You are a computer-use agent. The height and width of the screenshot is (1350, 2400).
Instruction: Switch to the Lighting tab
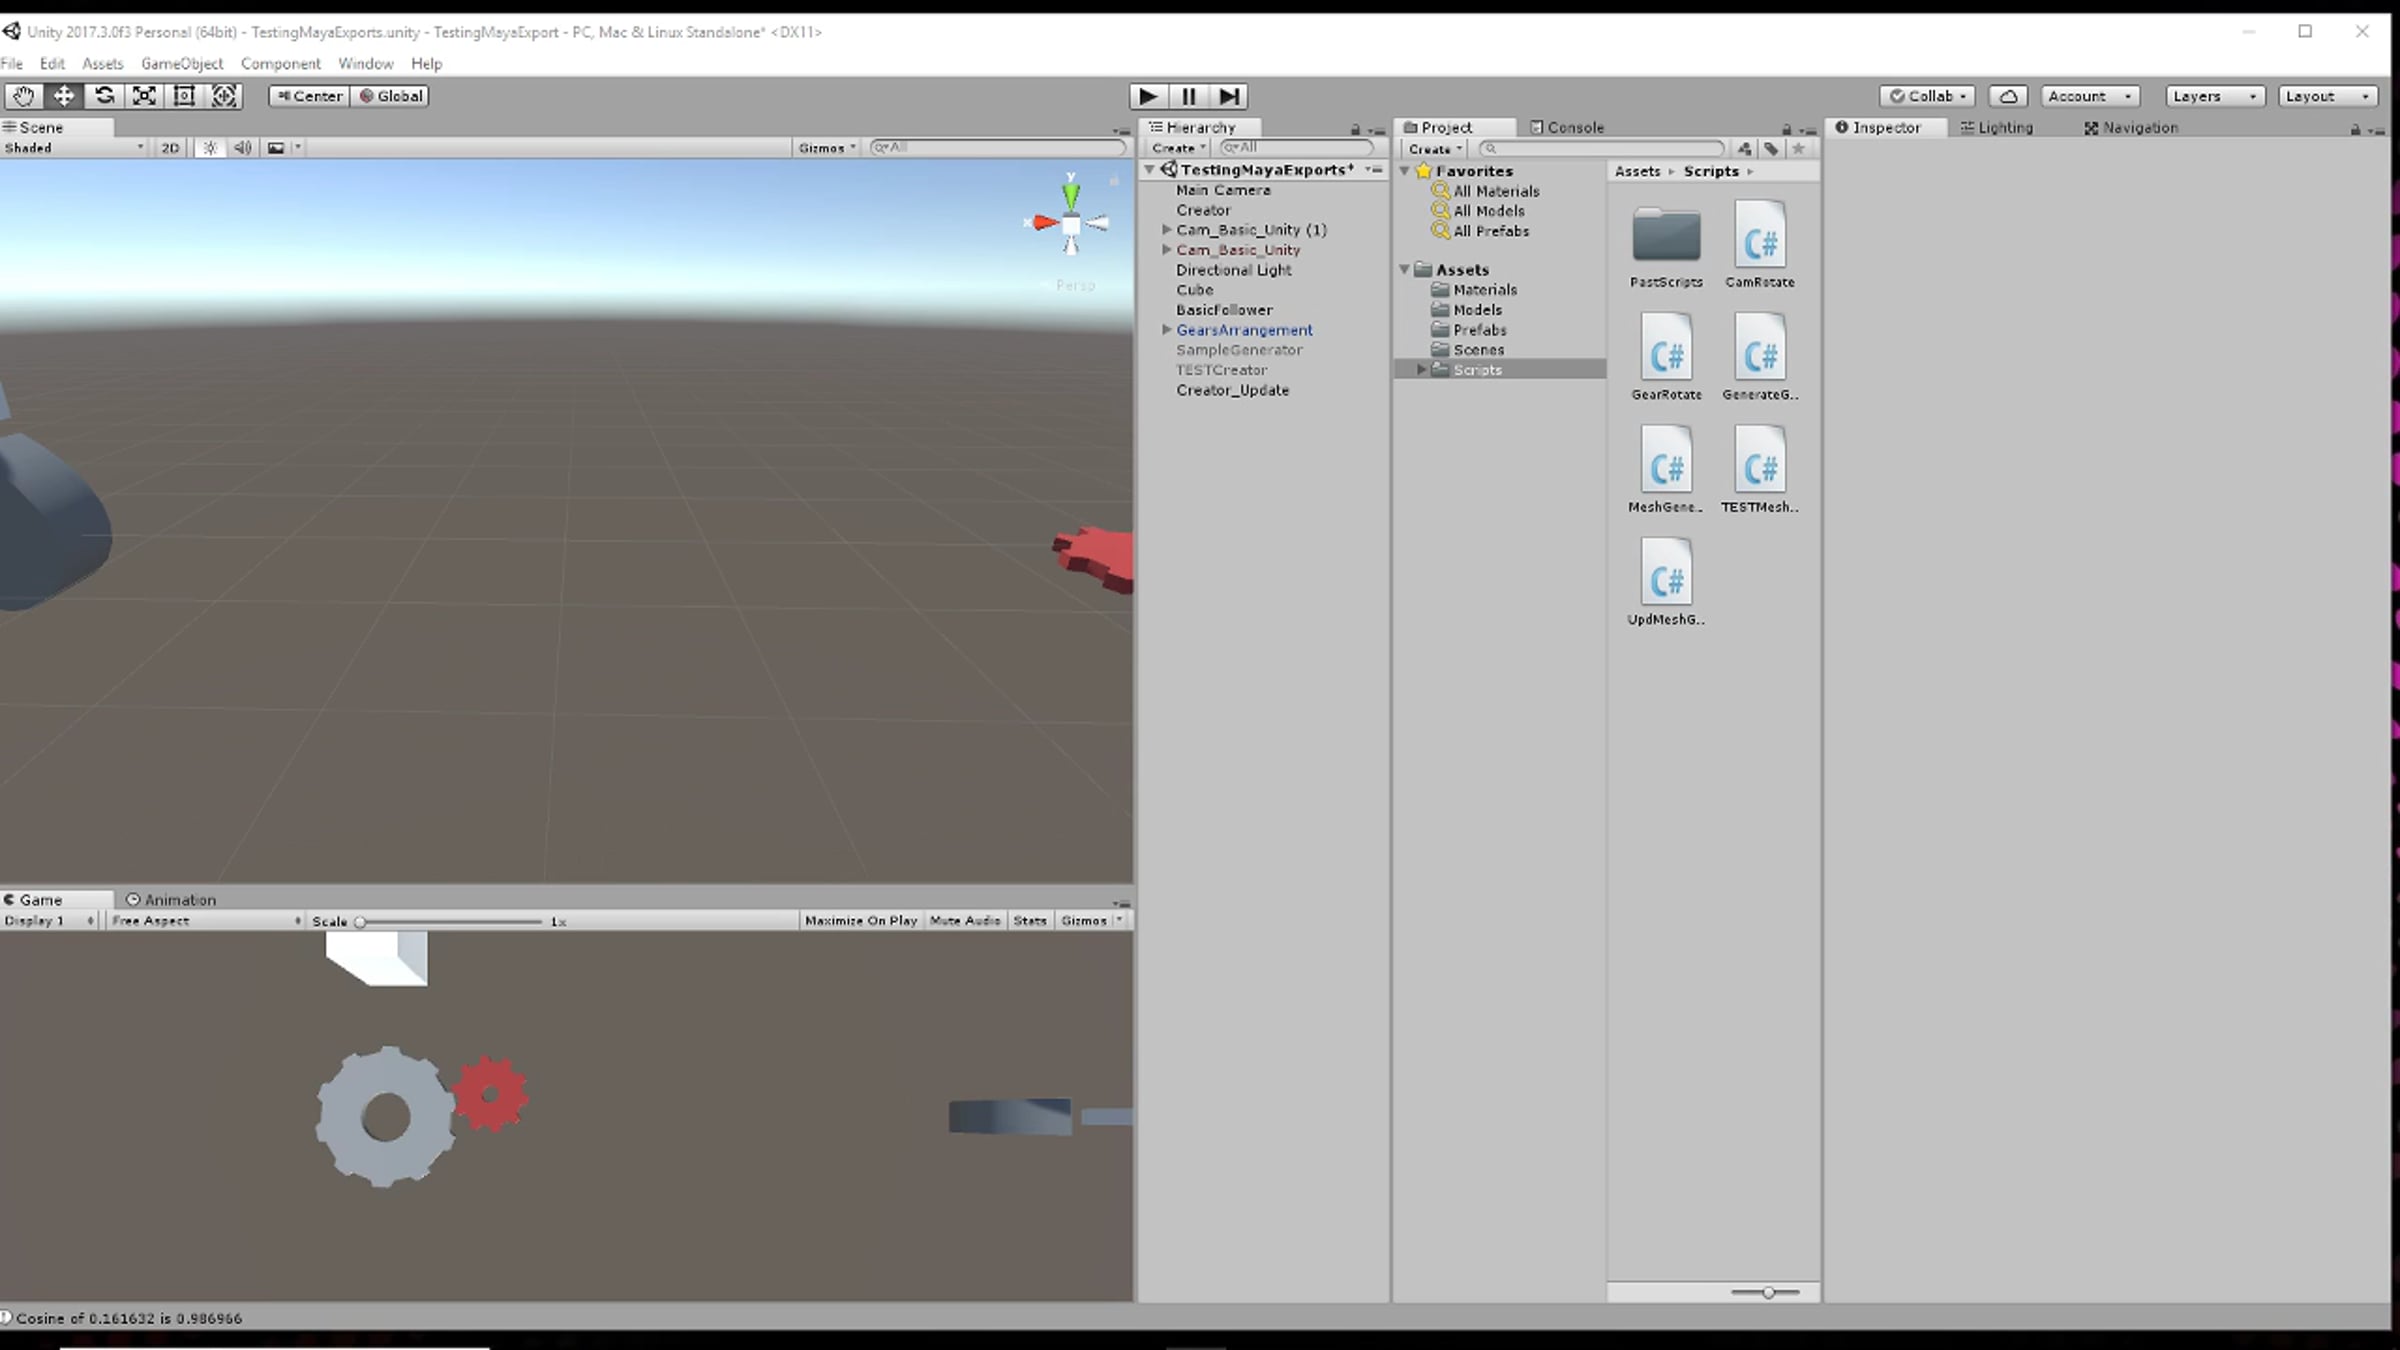click(1996, 128)
